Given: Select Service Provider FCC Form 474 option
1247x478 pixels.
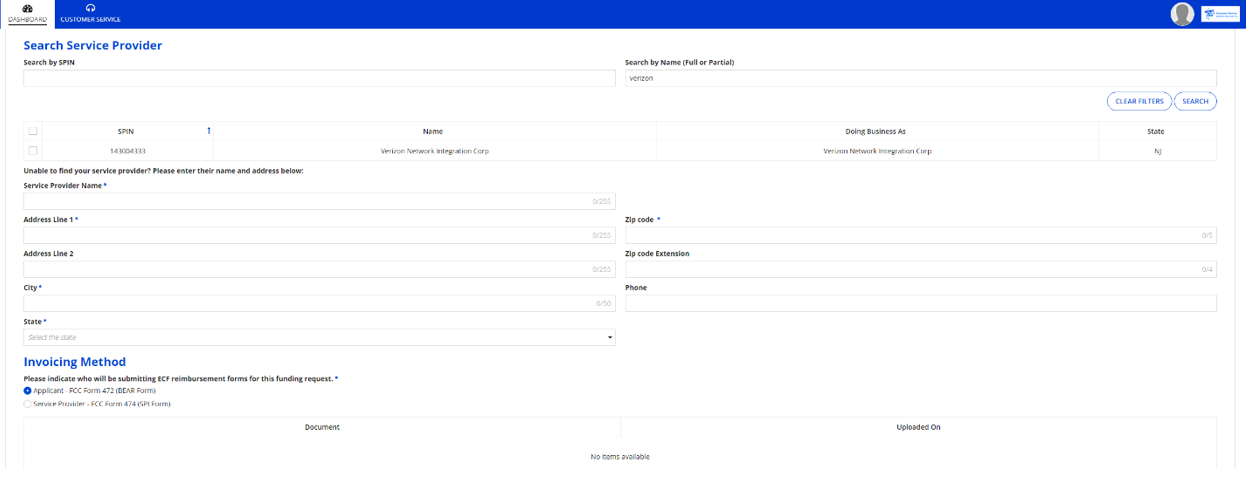Looking at the screenshot, I should click(28, 404).
